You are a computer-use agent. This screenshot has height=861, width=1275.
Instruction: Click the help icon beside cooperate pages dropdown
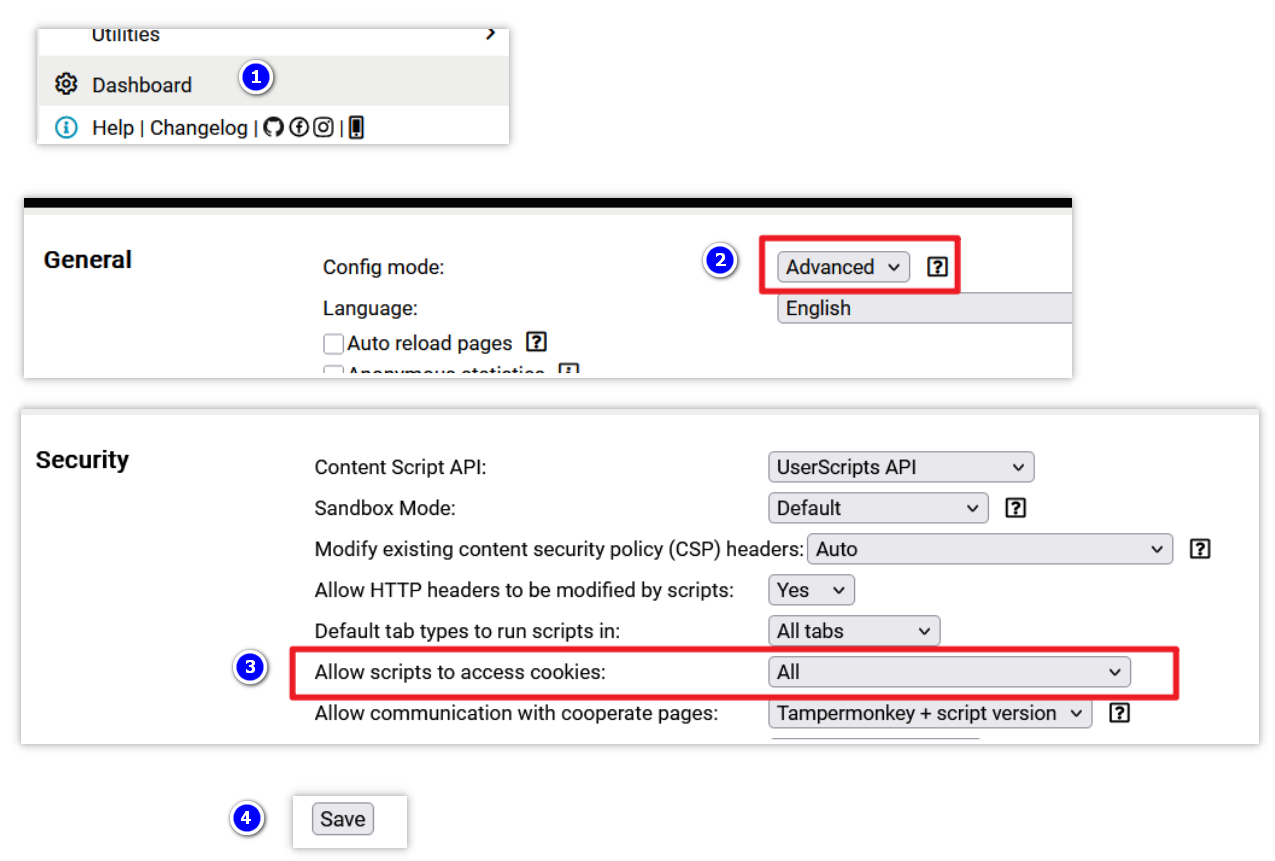pyautogui.click(x=1120, y=713)
